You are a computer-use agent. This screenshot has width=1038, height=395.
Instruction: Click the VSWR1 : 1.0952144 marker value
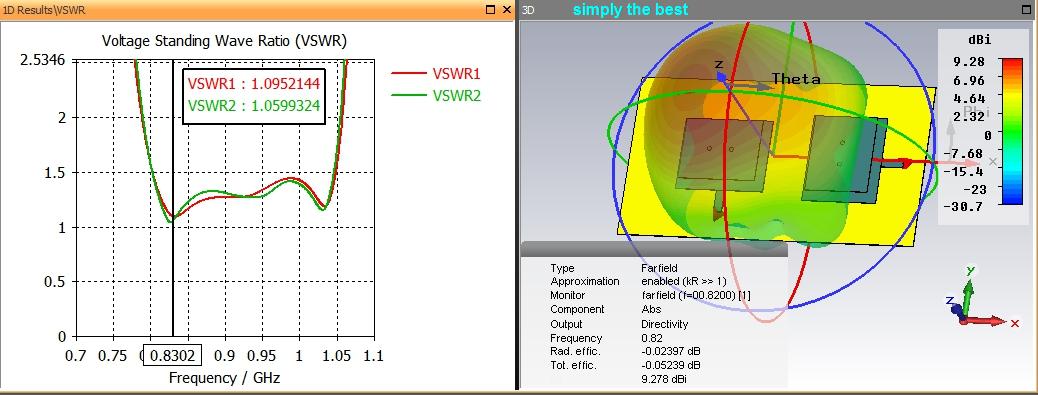tap(254, 84)
